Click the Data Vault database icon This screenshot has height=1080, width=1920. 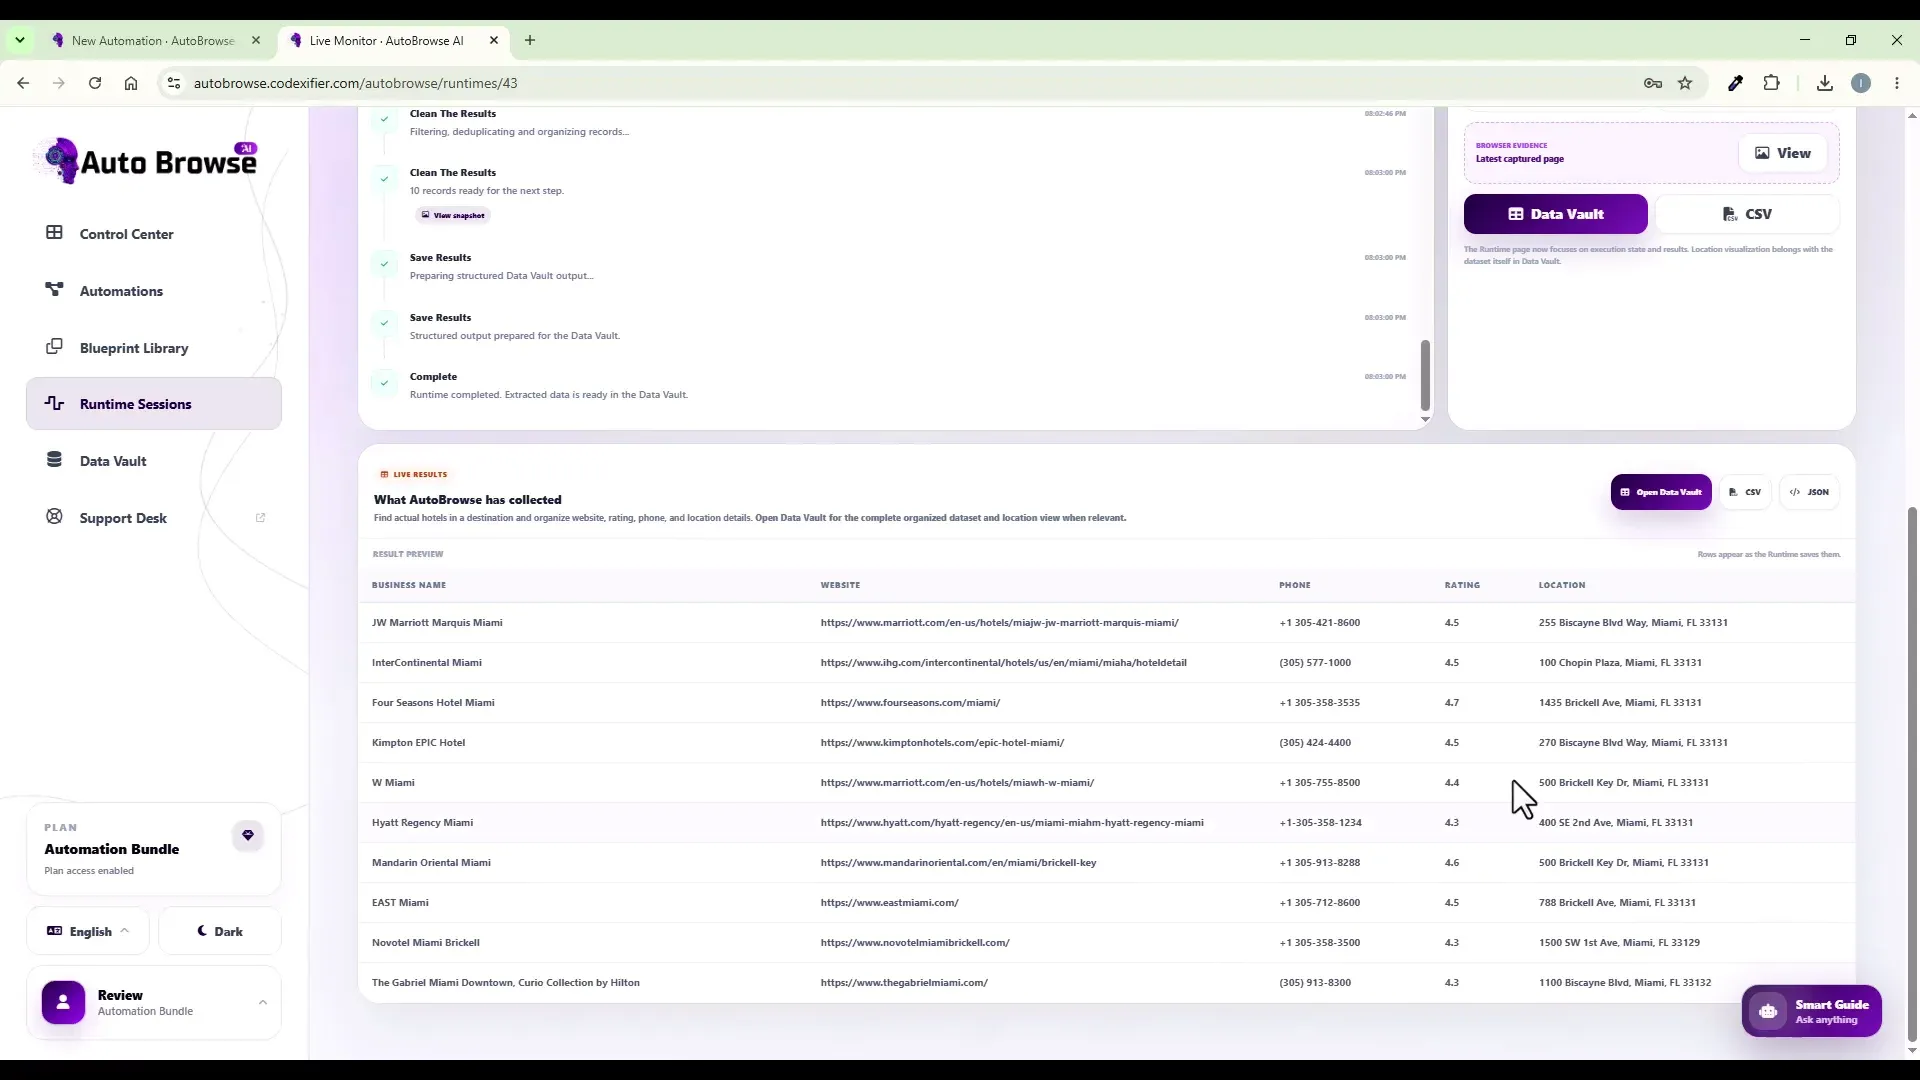pyautogui.click(x=54, y=460)
